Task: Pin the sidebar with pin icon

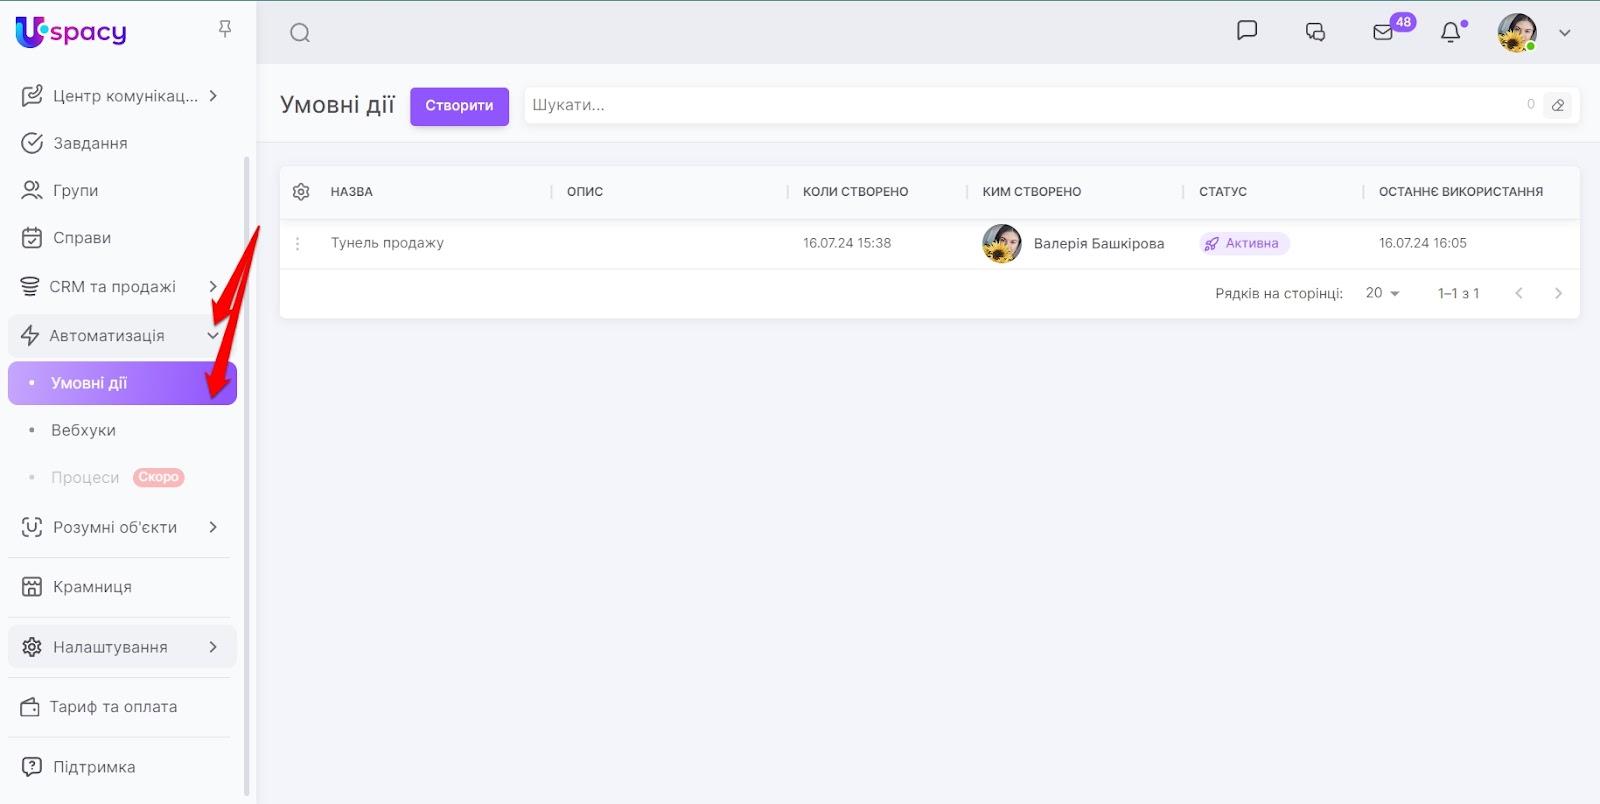Action: point(225,29)
